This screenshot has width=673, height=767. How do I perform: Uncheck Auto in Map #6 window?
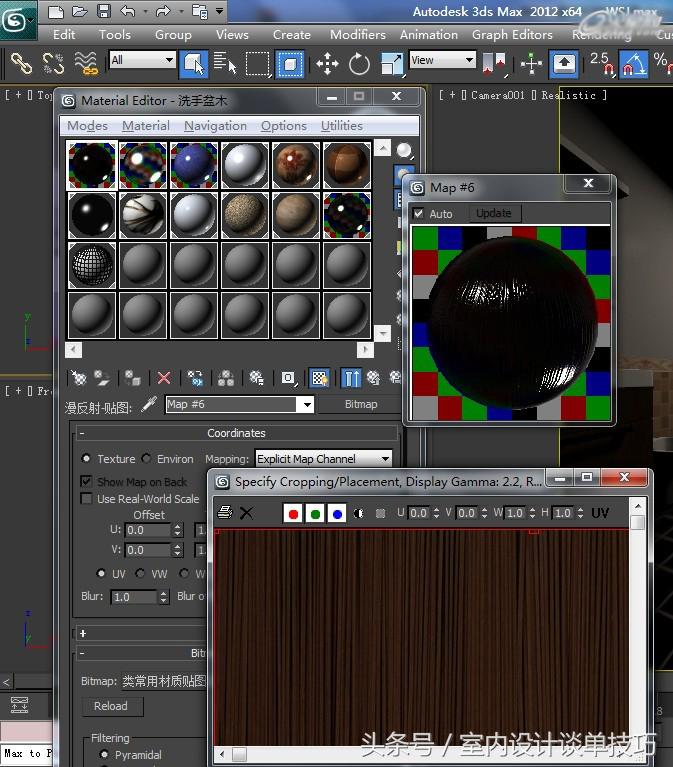418,213
